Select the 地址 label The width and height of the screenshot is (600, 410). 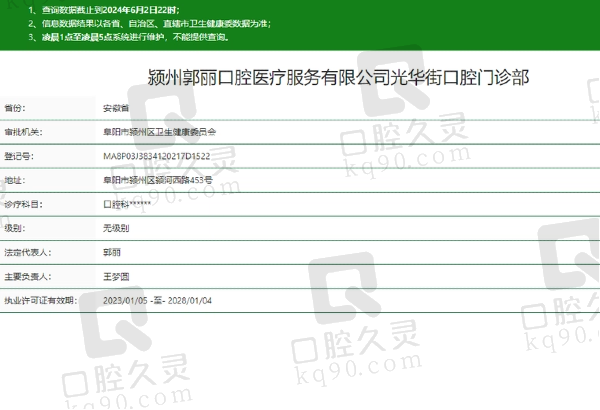click(x=15, y=180)
